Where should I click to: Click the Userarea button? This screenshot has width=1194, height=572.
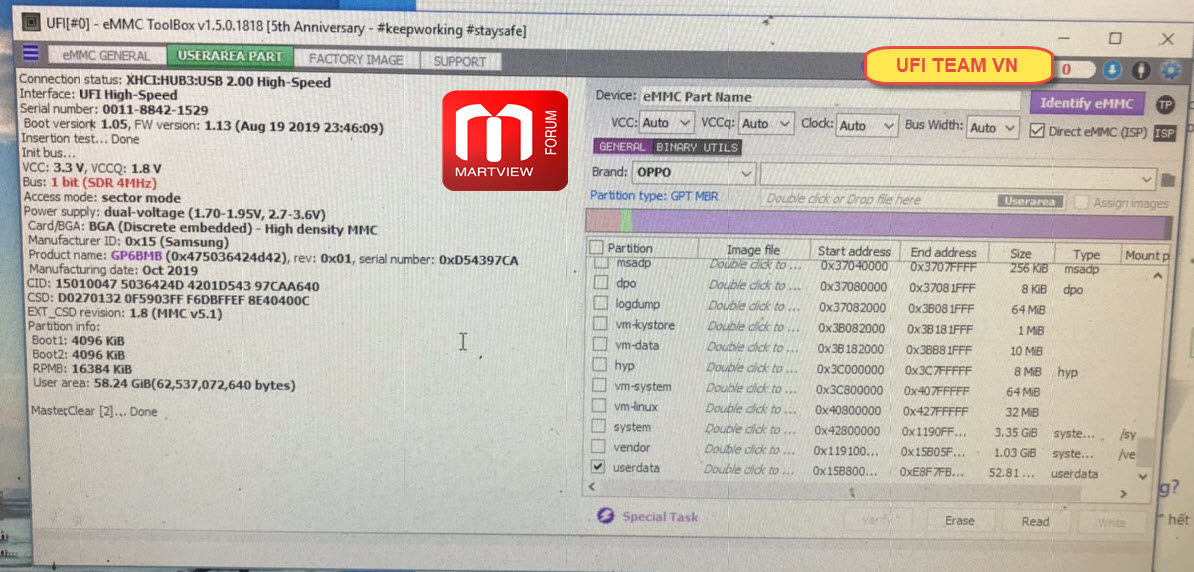pos(1031,202)
